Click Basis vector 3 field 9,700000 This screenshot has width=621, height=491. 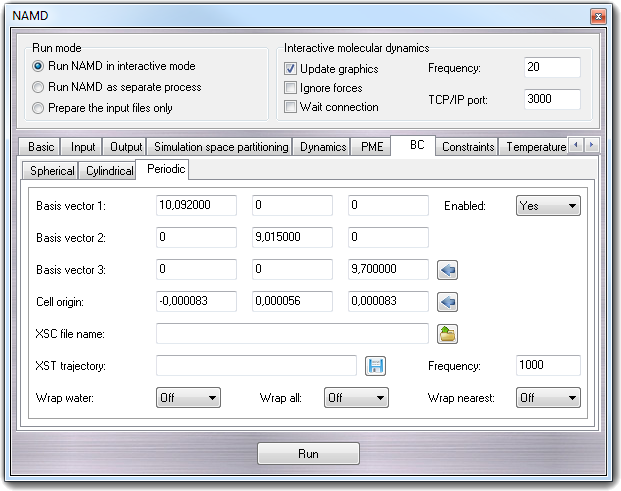pos(388,270)
